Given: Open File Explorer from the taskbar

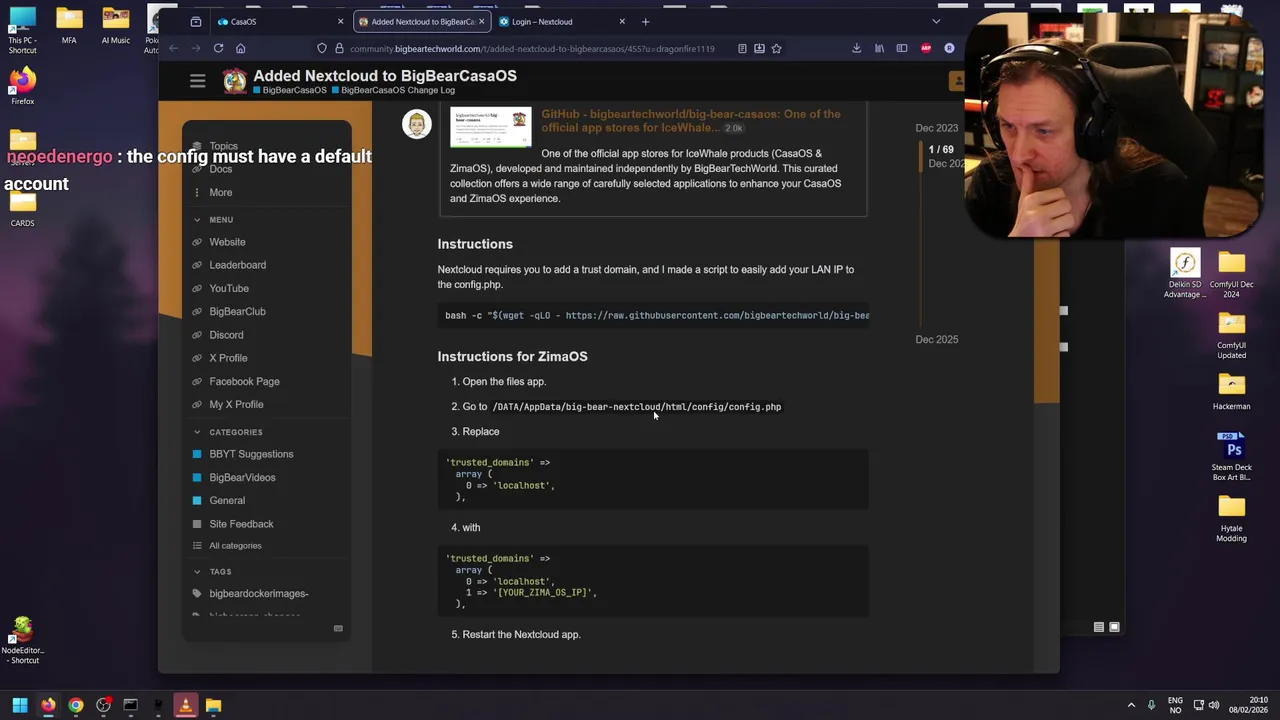Looking at the screenshot, I should pos(213,705).
